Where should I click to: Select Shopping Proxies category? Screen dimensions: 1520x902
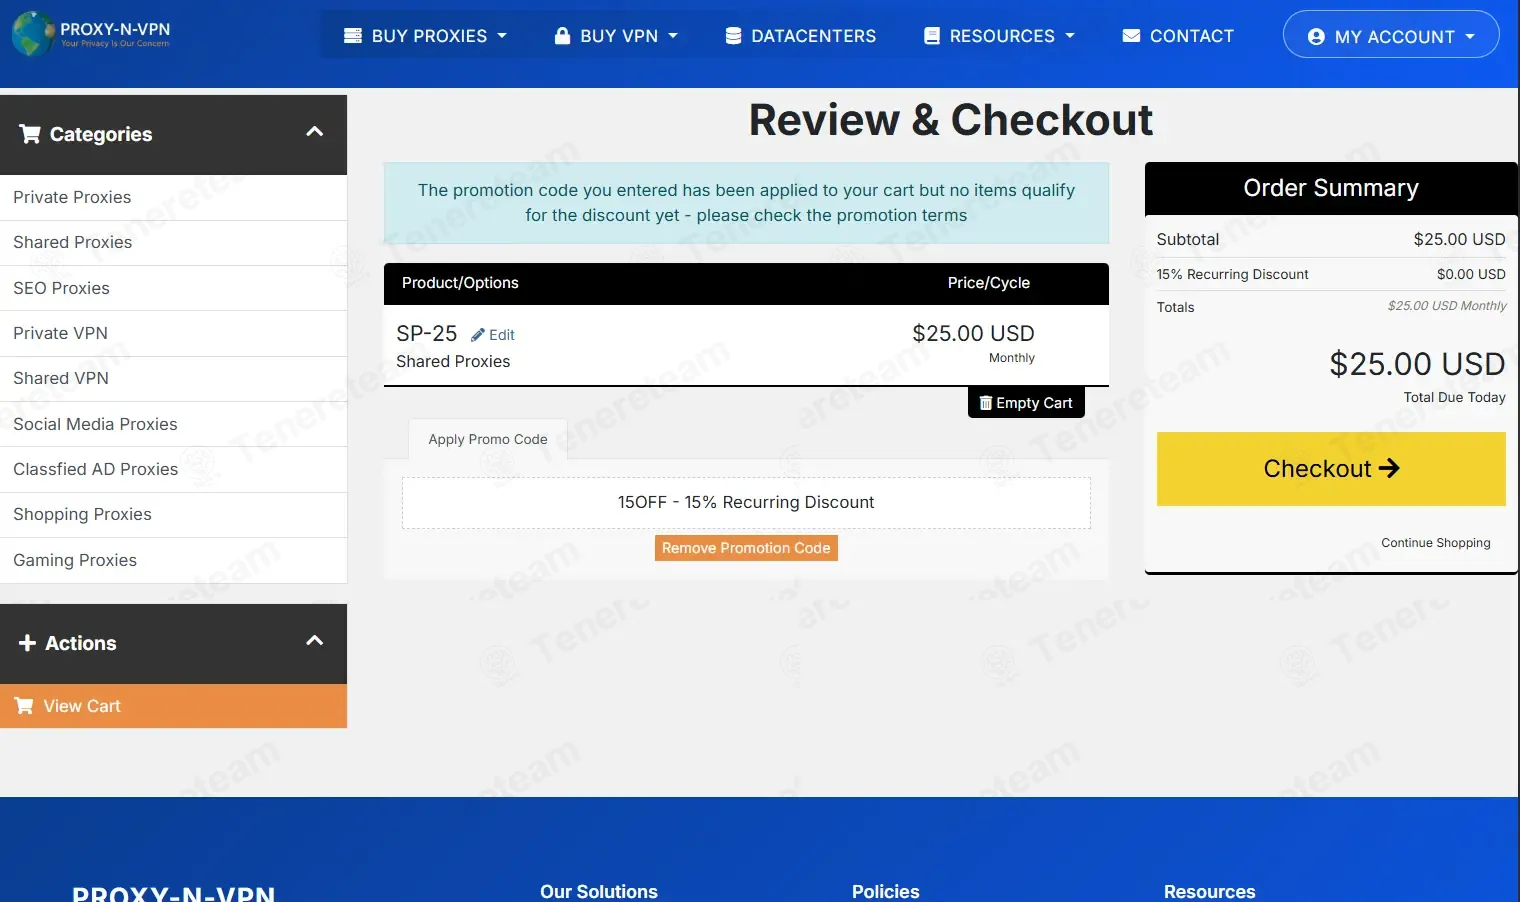(173, 515)
